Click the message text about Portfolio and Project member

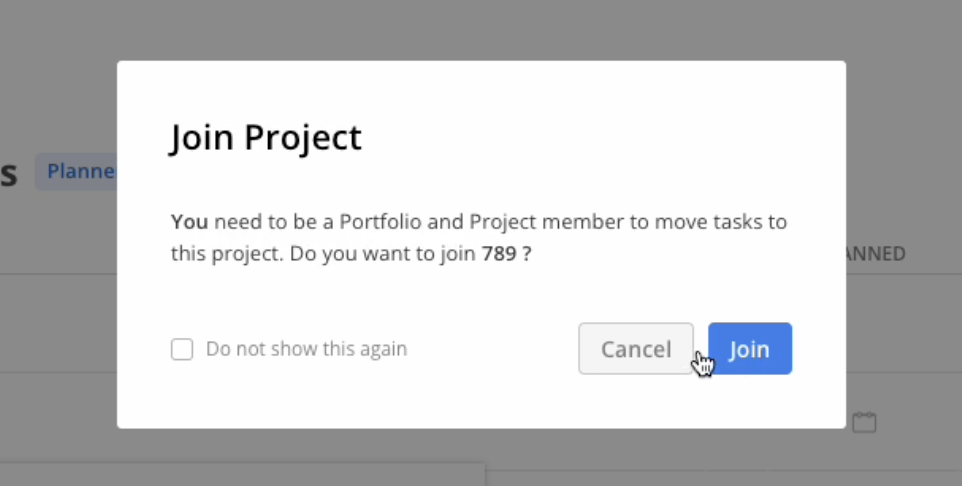tap(479, 237)
